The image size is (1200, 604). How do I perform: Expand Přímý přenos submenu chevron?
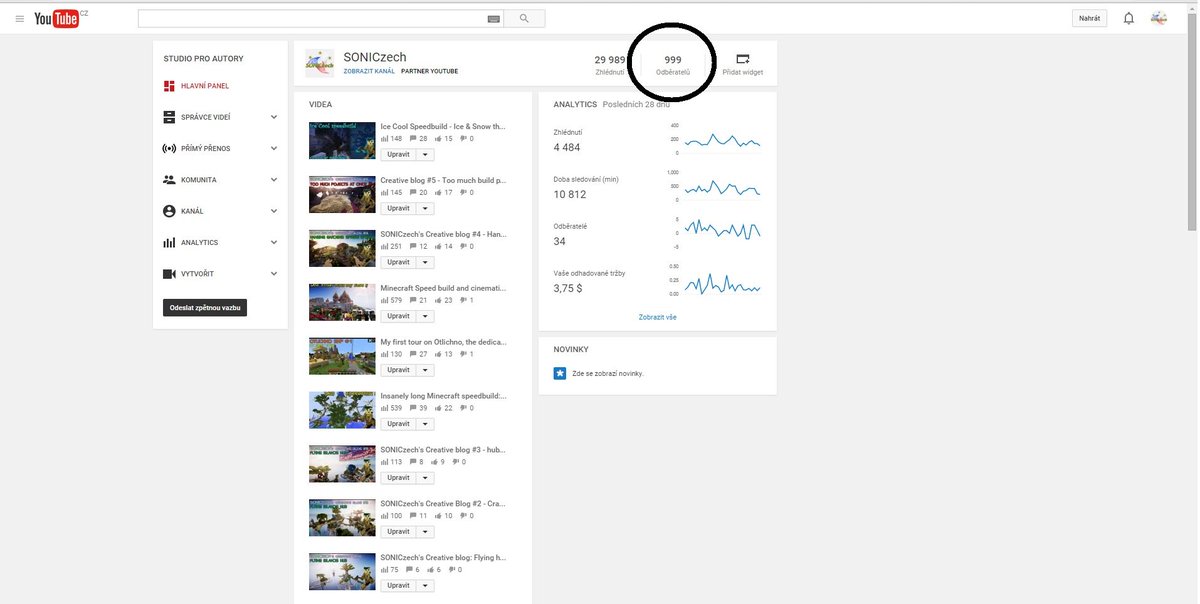pos(274,148)
